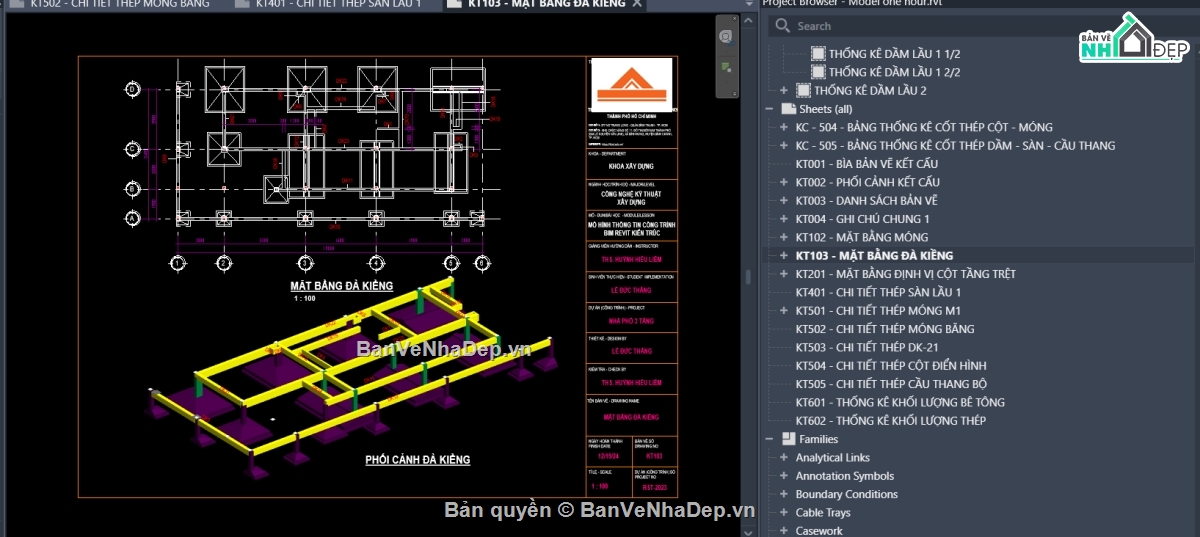
Task: Click the Families folder icon
Action: [x=788, y=439]
